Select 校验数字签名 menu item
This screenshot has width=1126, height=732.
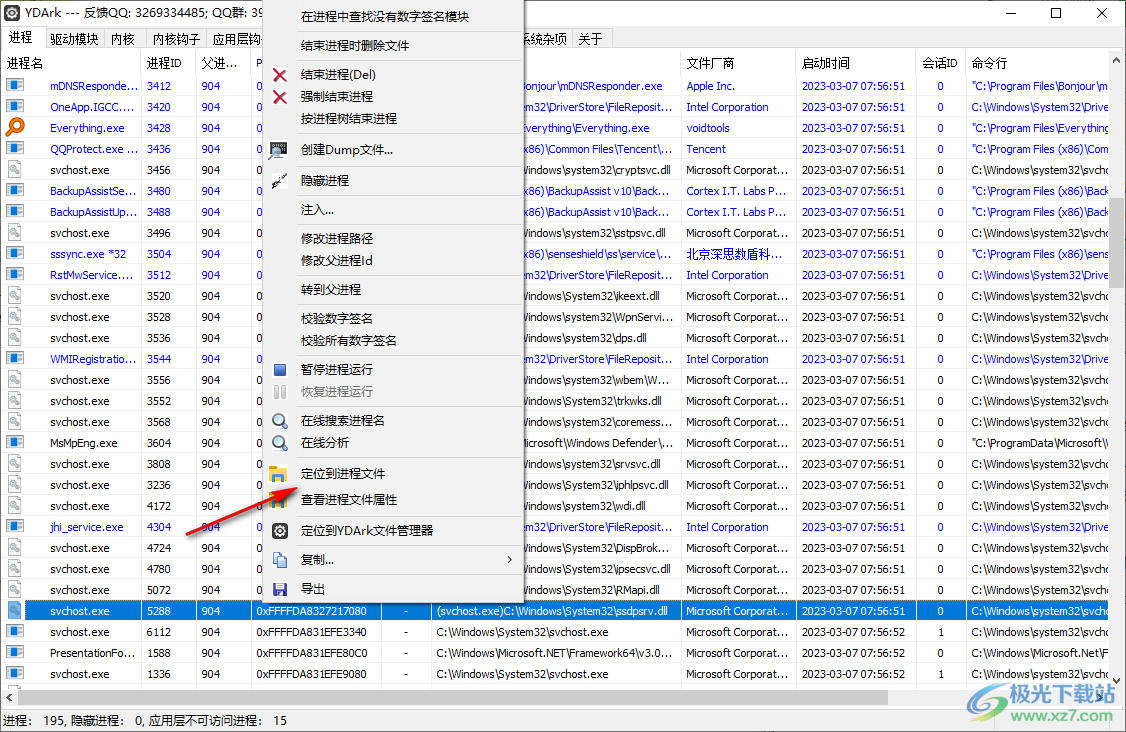click(337, 318)
